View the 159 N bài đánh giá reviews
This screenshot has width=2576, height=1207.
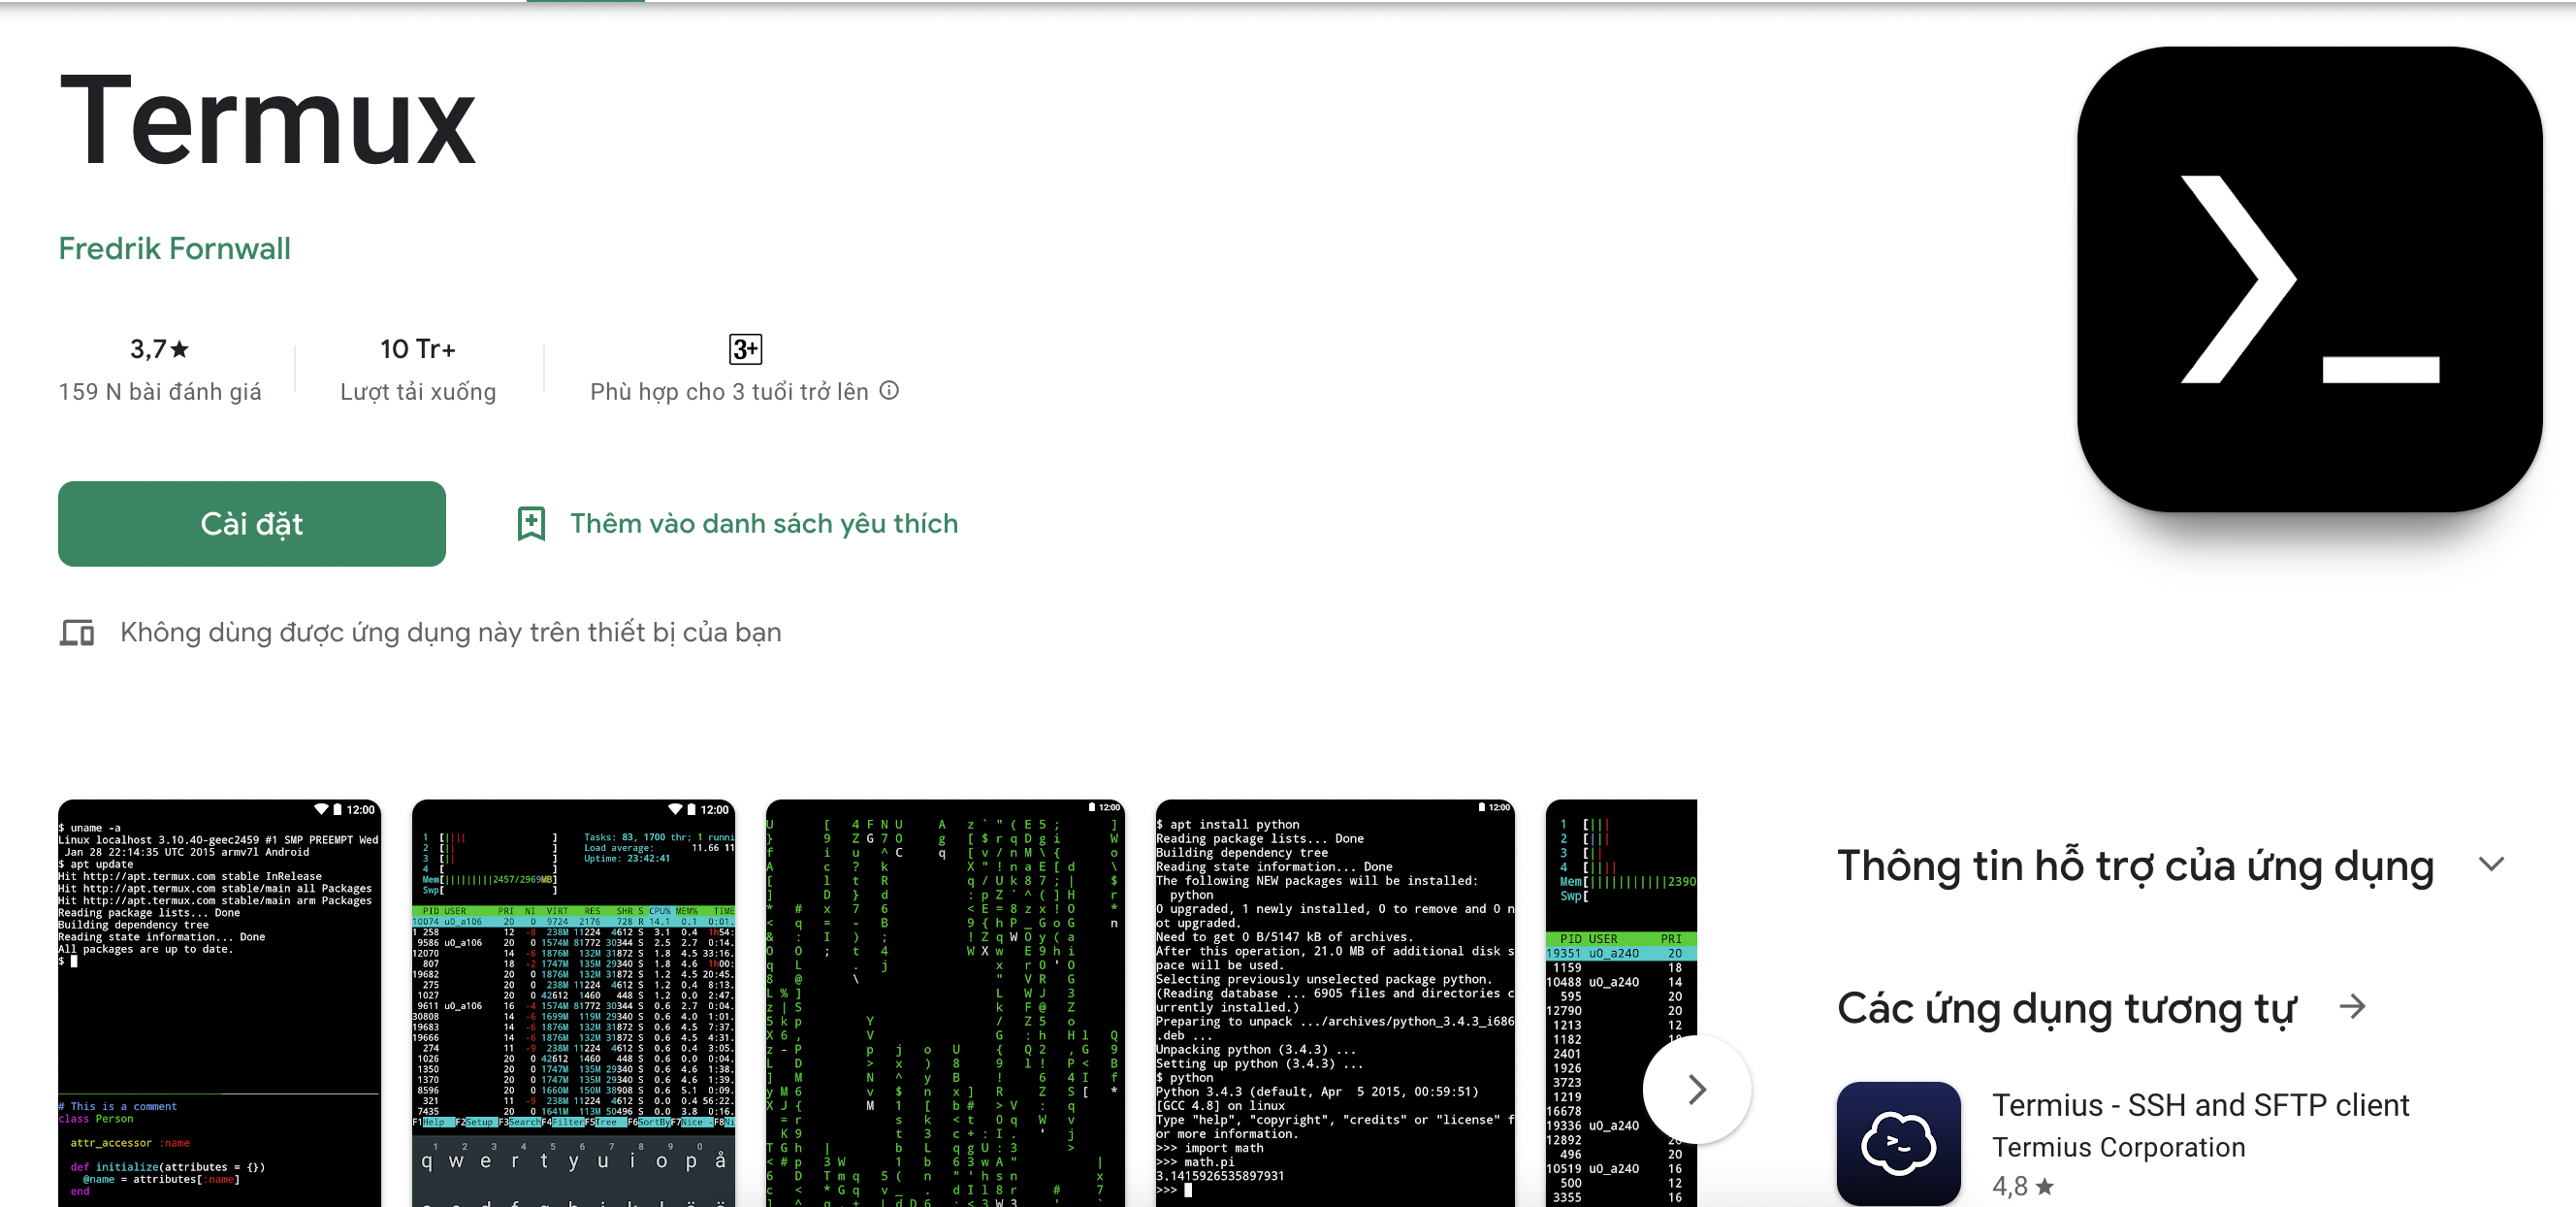(x=160, y=392)
